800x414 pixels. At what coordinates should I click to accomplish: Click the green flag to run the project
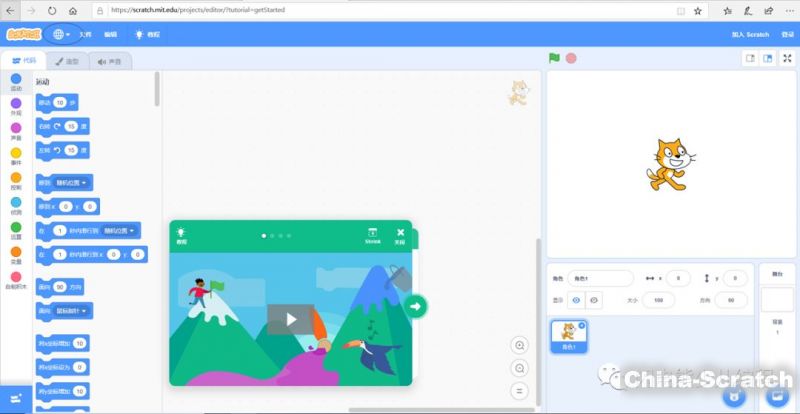click(553, 58)
